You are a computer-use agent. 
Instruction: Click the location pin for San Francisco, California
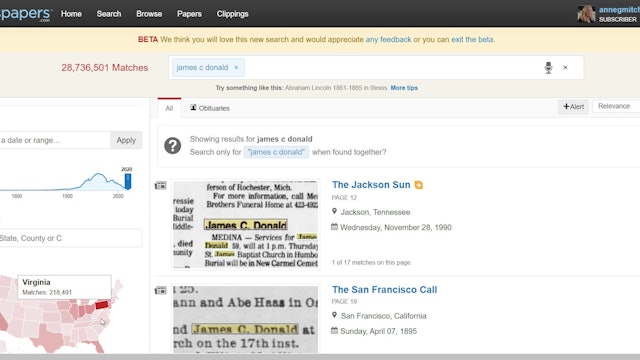click(x=334, y=315)
